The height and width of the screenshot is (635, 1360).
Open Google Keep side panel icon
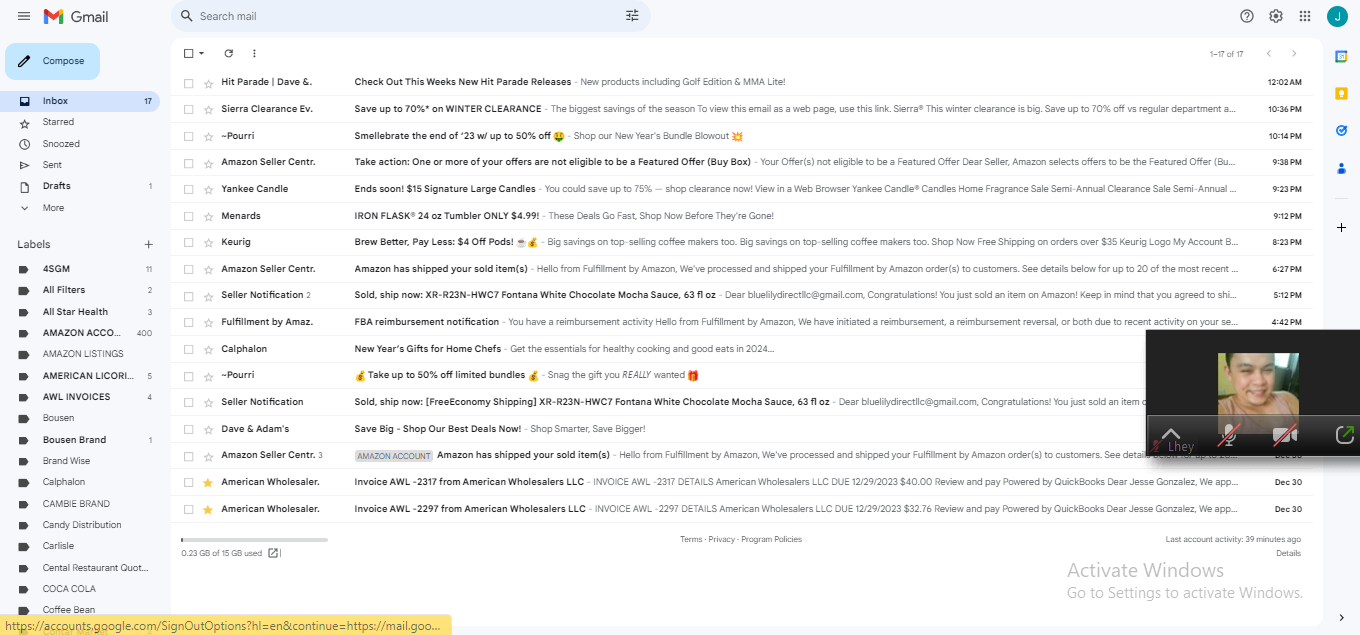click(x=1342, y=93)
